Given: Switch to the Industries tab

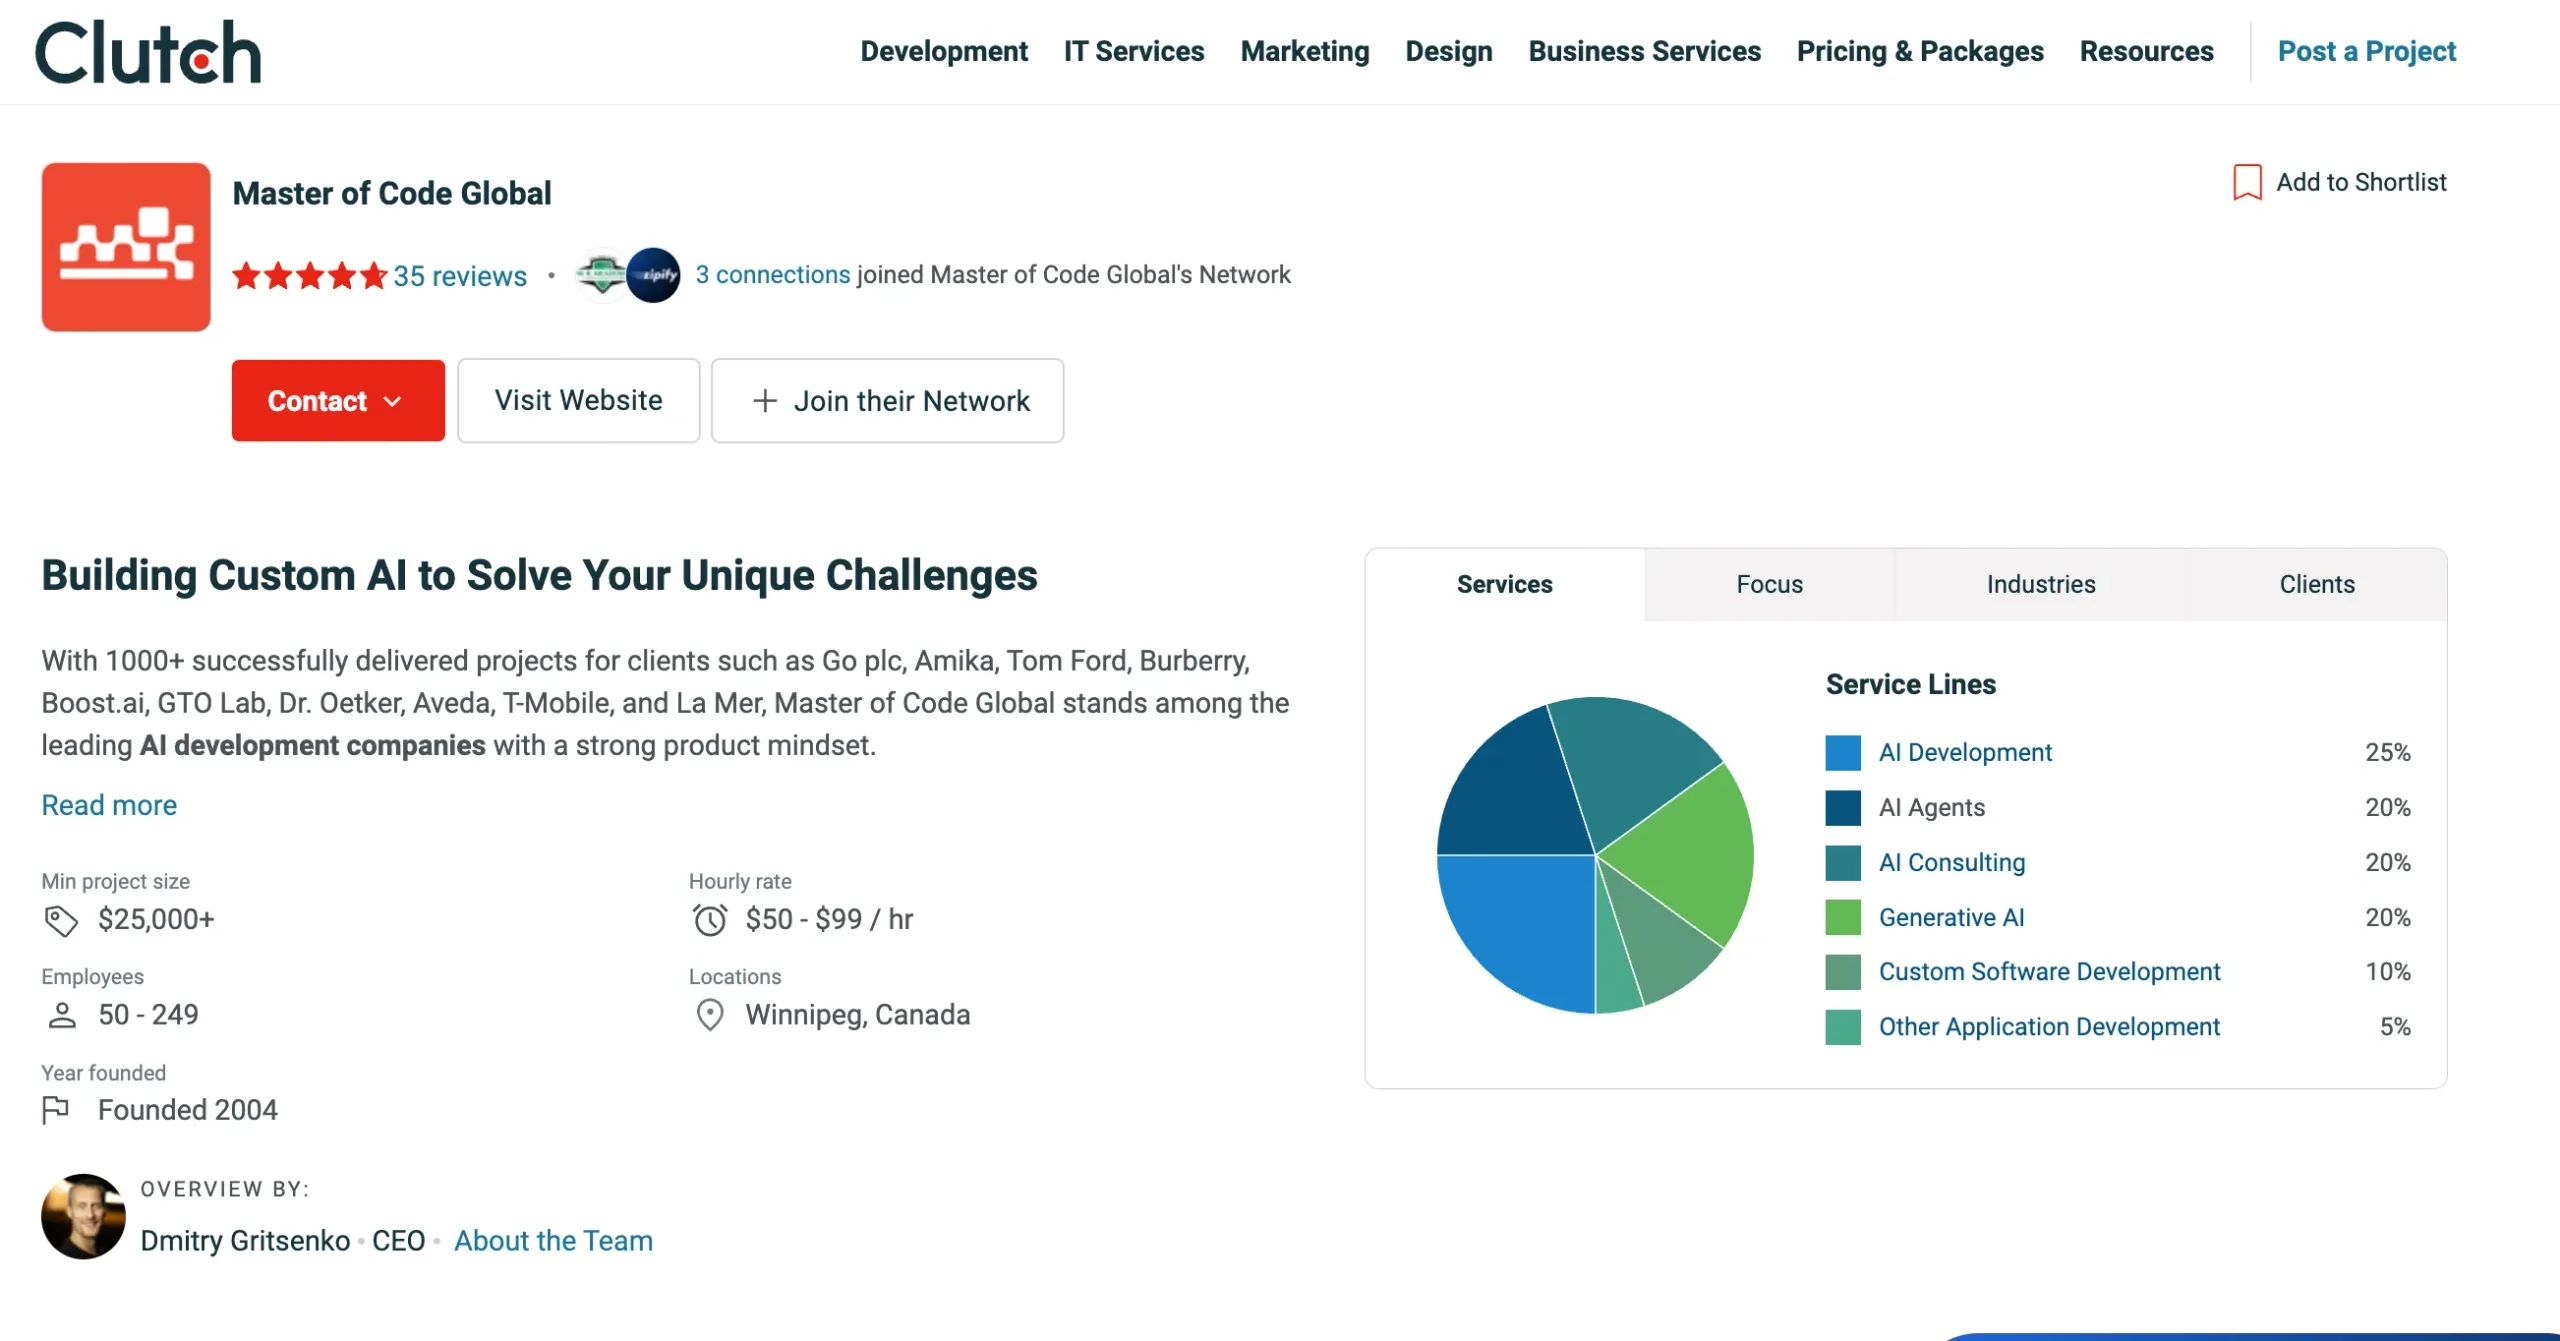Looking at the screenshot, I should click(2040, 584).
